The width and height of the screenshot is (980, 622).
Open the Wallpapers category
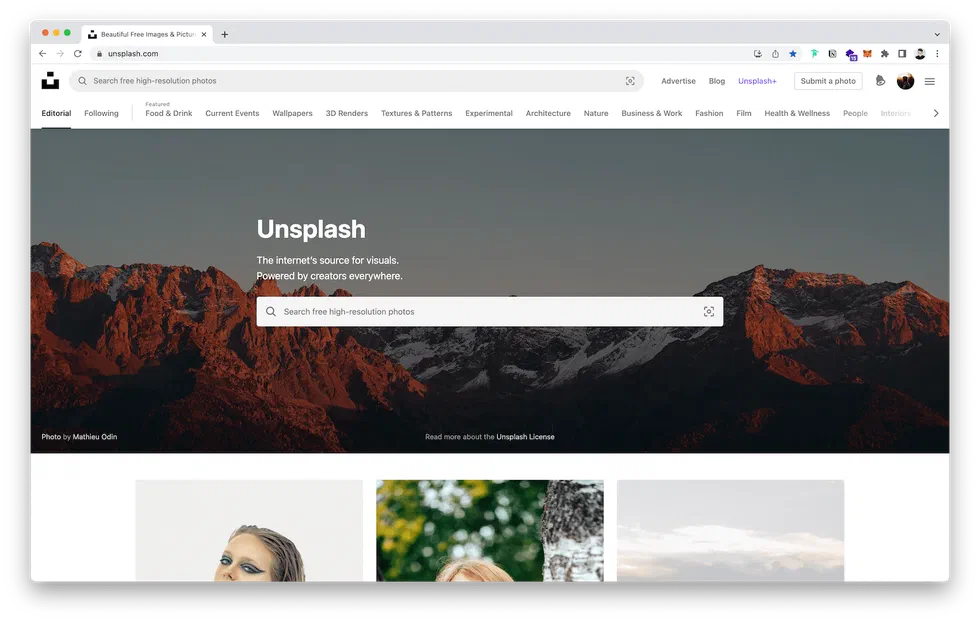click(x=292, y=113)
